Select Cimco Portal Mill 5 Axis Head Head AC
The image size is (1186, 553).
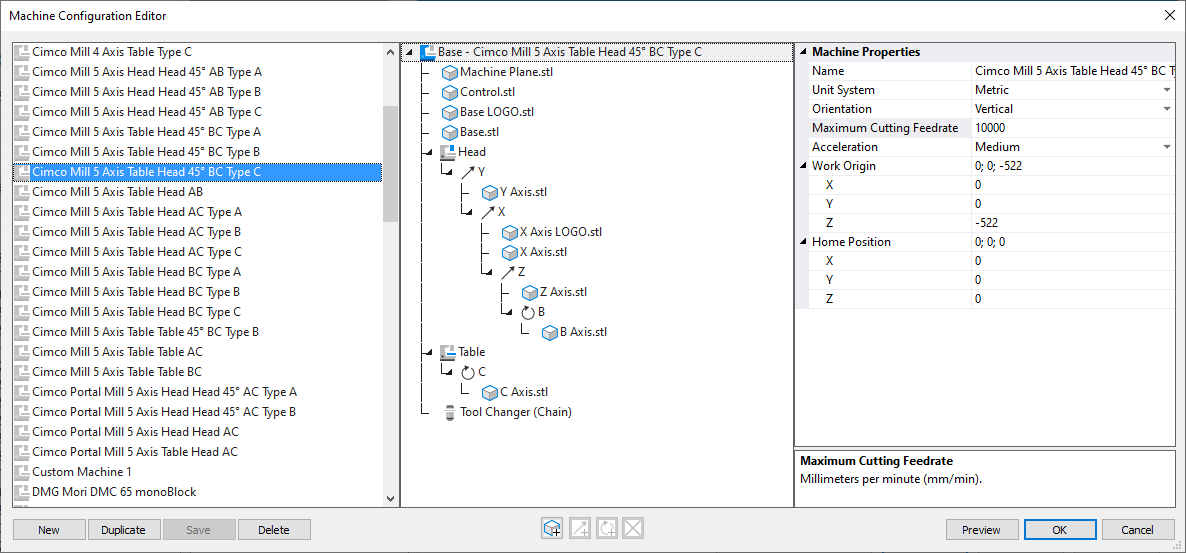point(135,432)
